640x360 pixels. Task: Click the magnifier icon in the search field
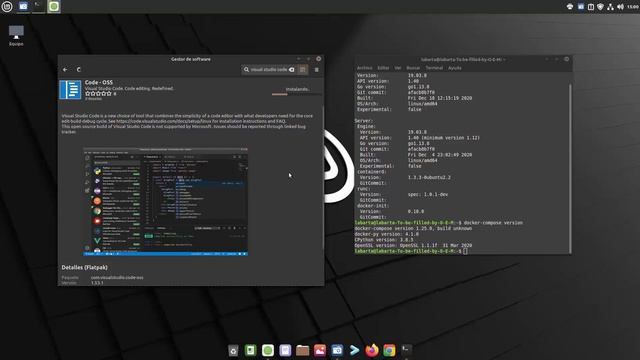coord(247,70)
